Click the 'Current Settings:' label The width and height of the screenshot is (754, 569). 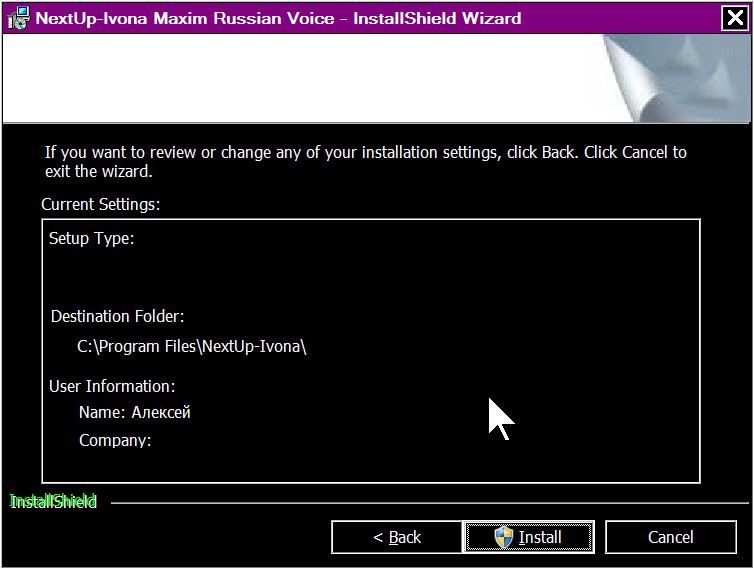(x=101, y=204)
